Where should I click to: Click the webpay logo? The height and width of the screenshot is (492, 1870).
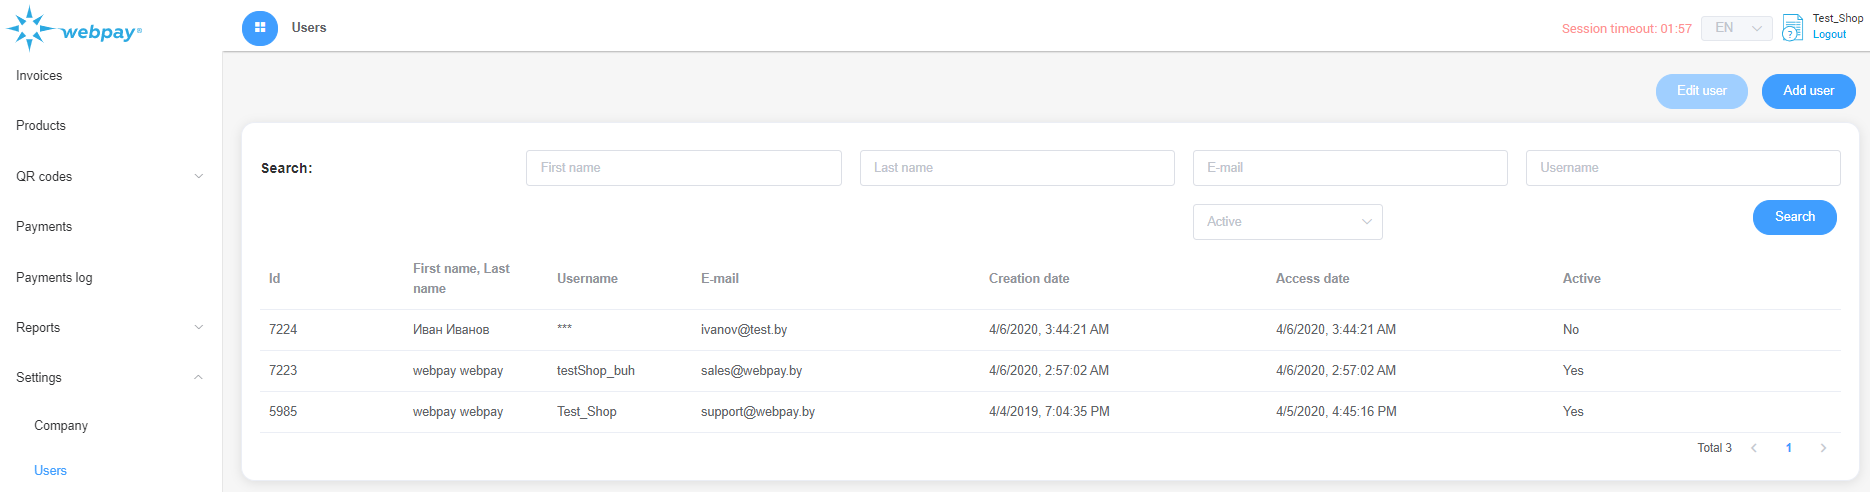(75, 30)
